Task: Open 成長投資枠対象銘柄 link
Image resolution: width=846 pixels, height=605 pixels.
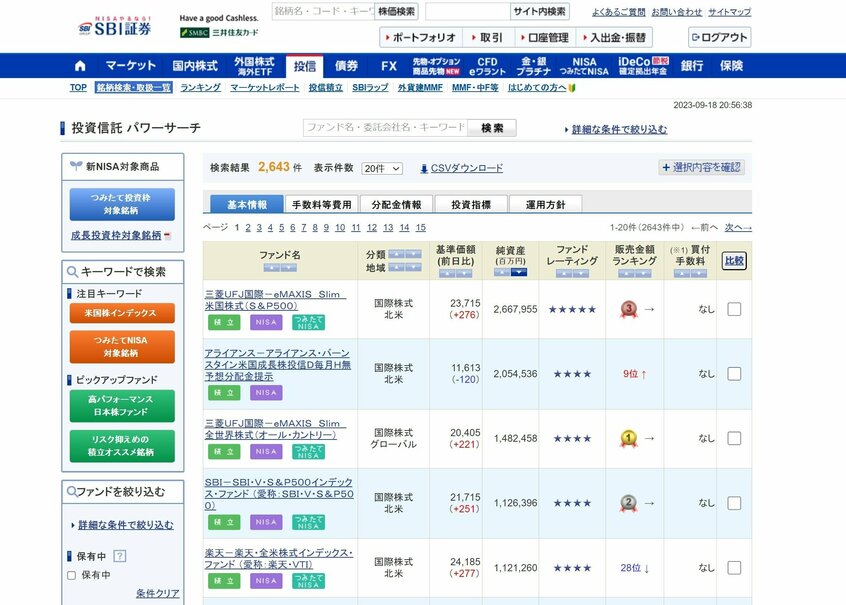Action: 116,235
